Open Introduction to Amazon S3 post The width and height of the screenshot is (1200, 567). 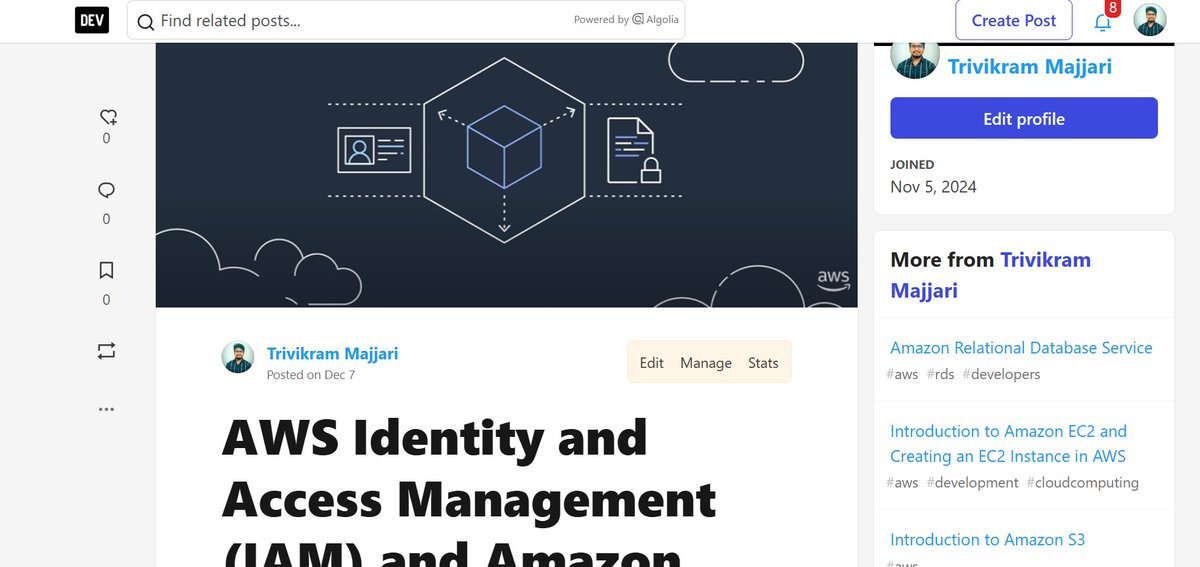point(987,540)
